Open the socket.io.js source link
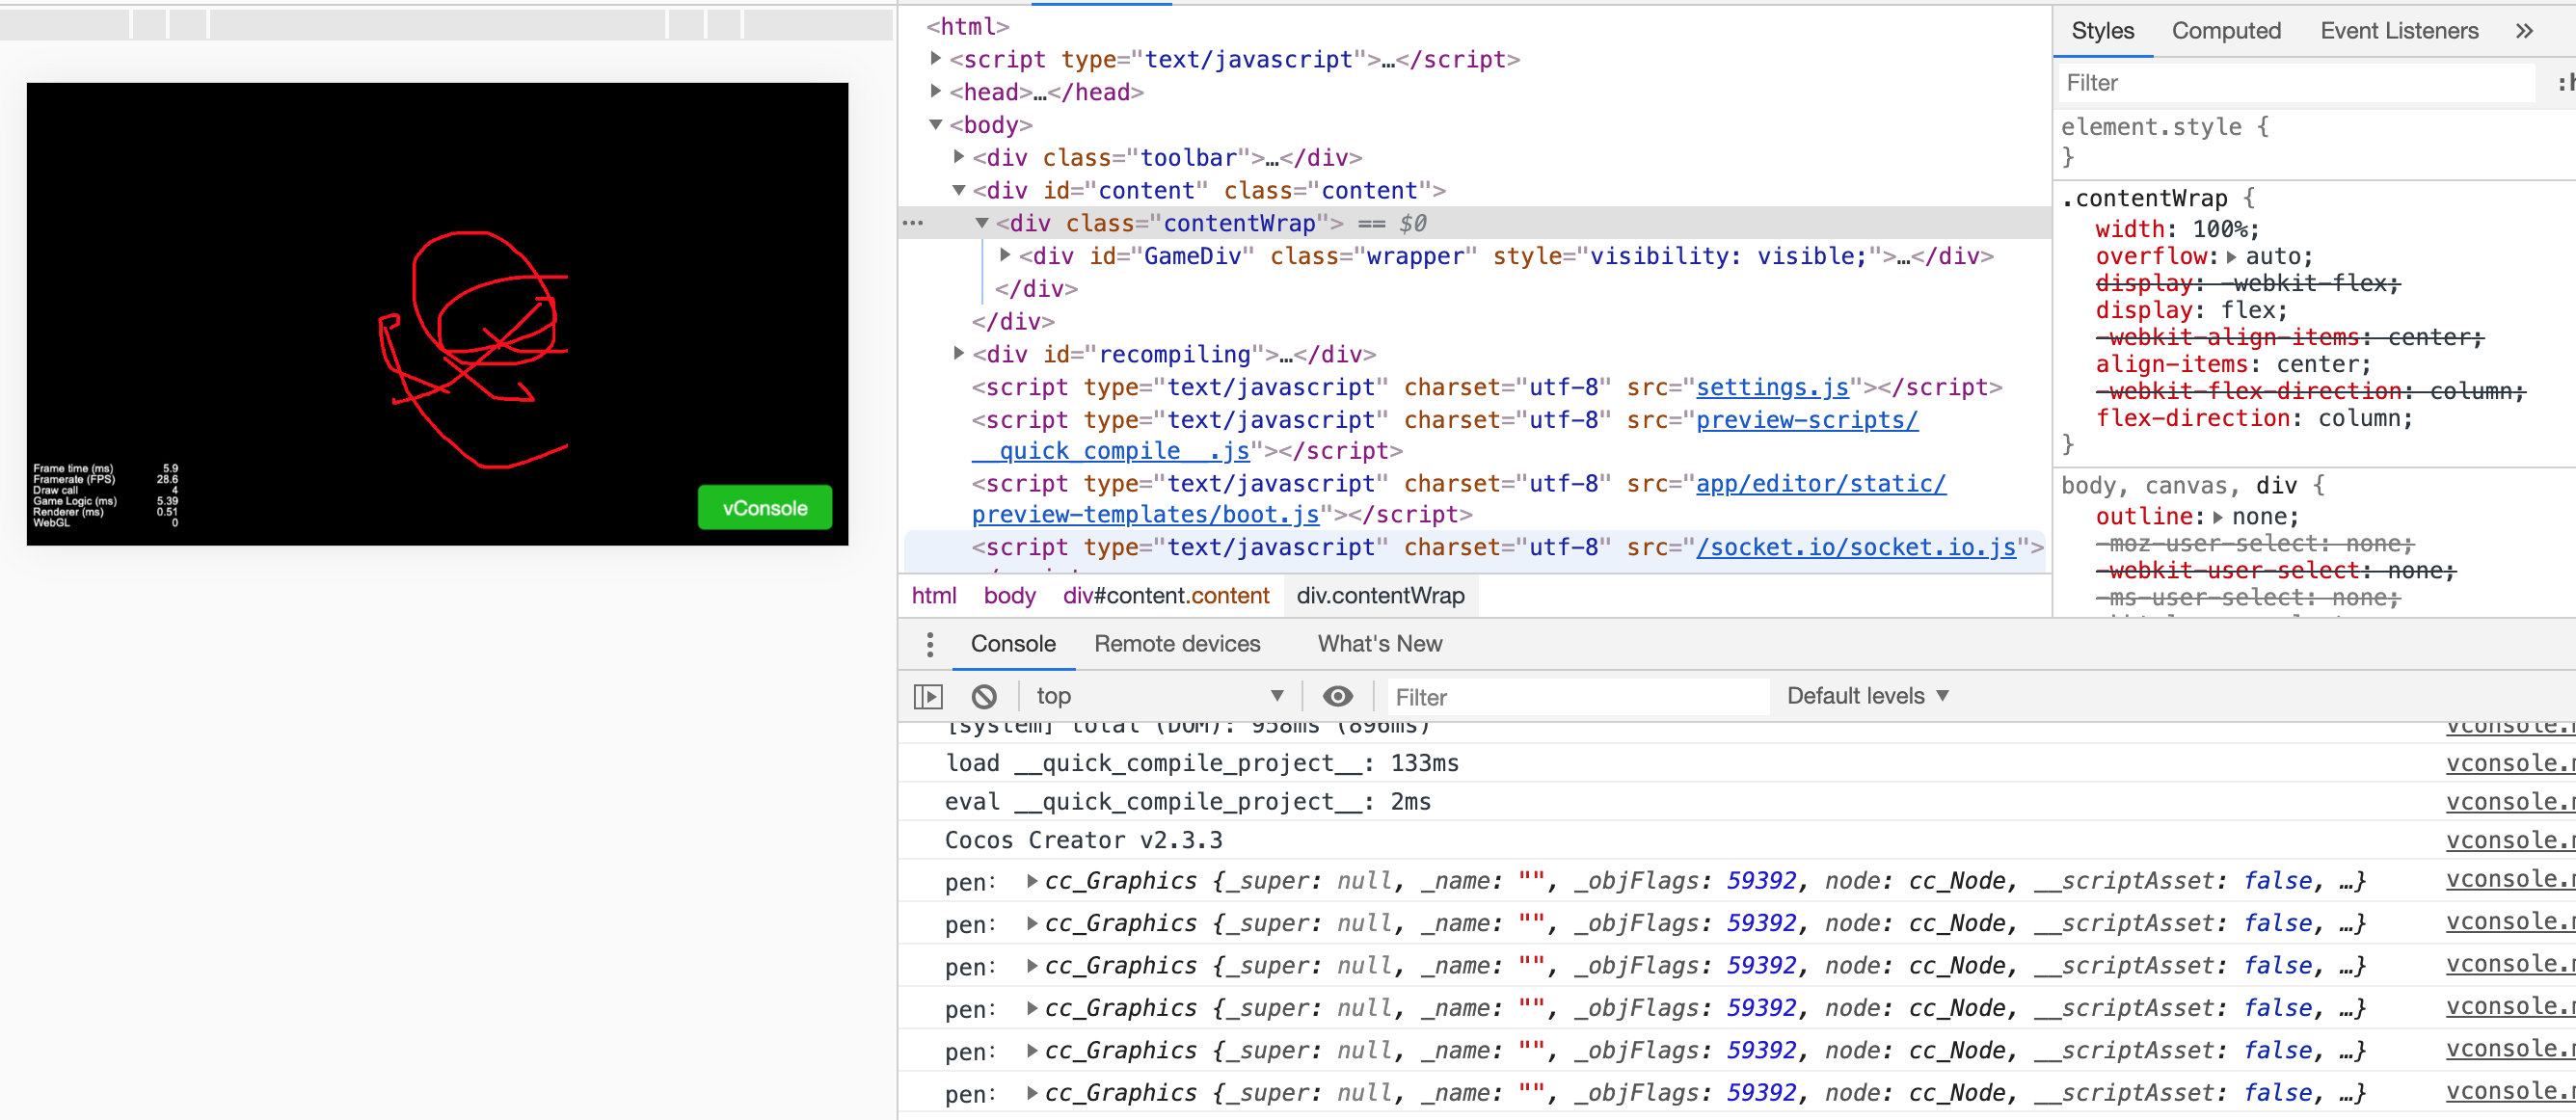2576x1120 pixels. (x=1855, y=547)
